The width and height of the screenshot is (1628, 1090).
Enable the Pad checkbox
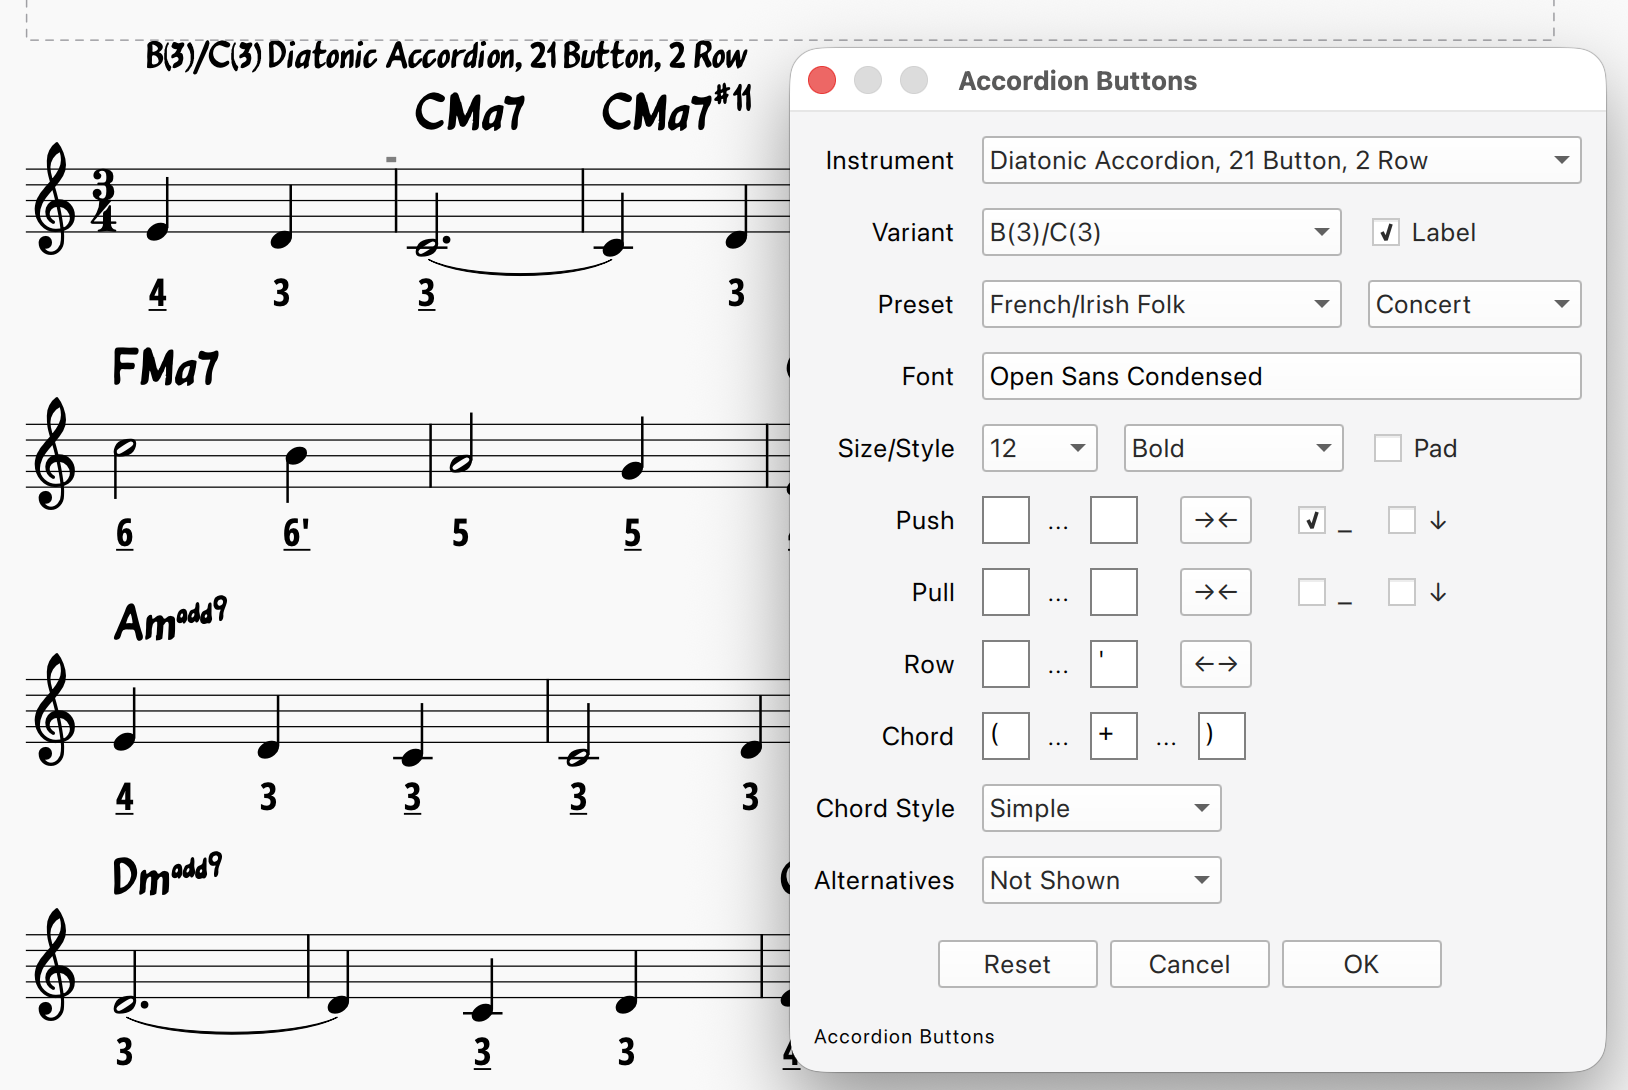pos(1387,448)
